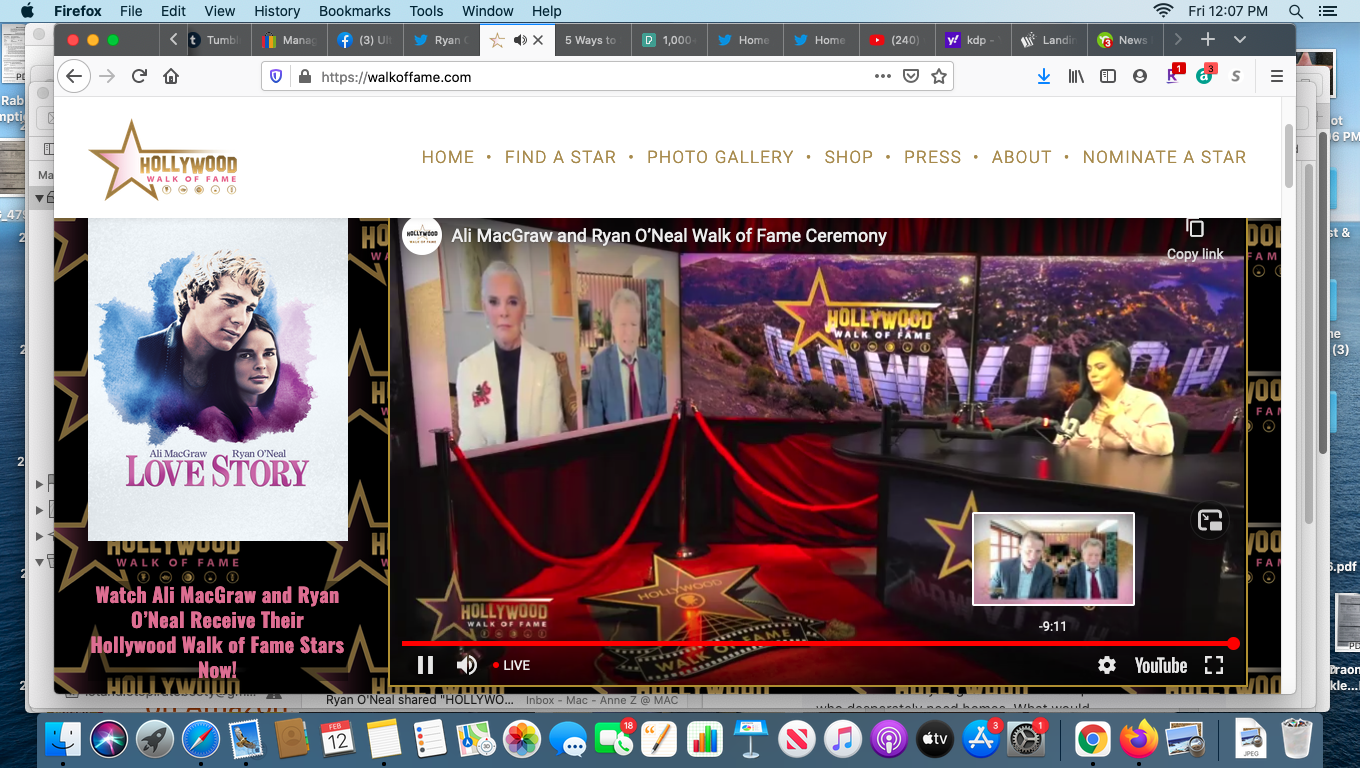This screenshot has width=1360, height=768.
Task: Switch to the News tab
Action: (x=1123, y=40)
